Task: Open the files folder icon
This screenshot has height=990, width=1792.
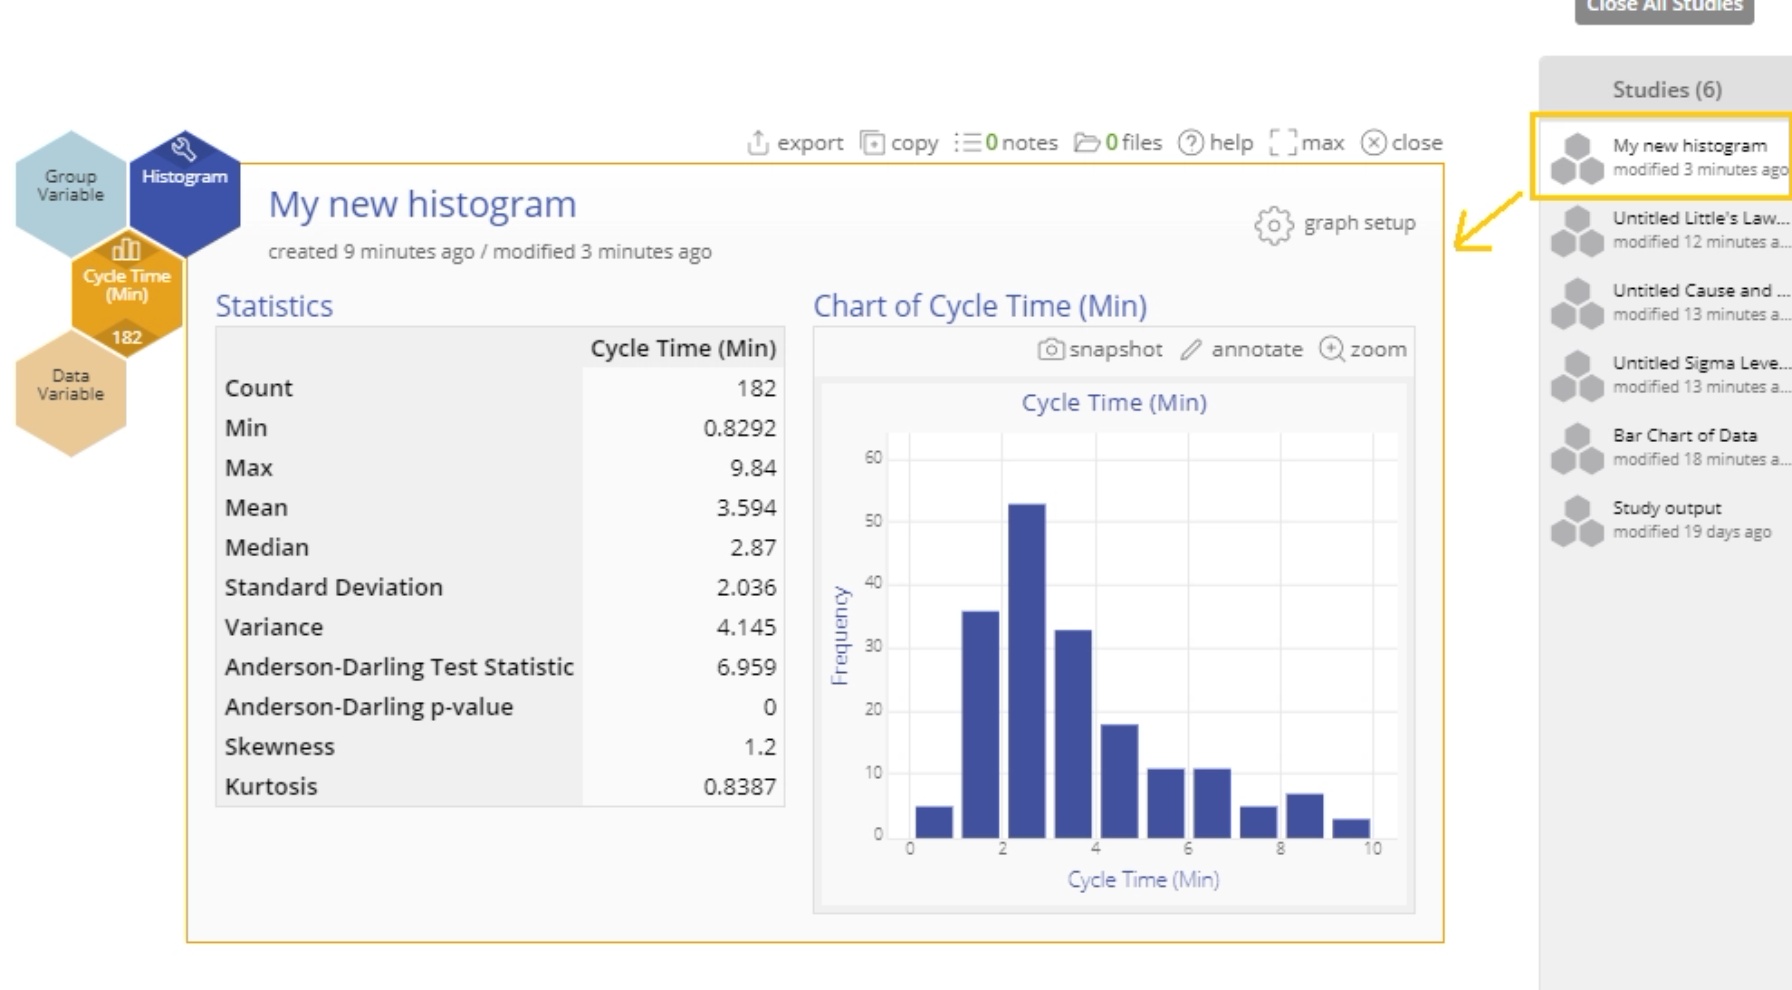Action: (1087, 143)
